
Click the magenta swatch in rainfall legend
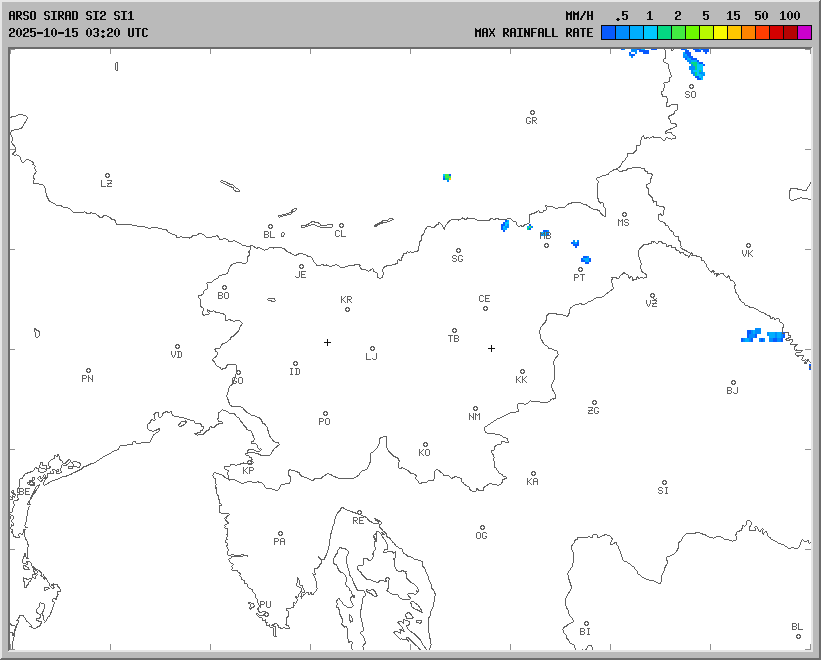point(805,33)
